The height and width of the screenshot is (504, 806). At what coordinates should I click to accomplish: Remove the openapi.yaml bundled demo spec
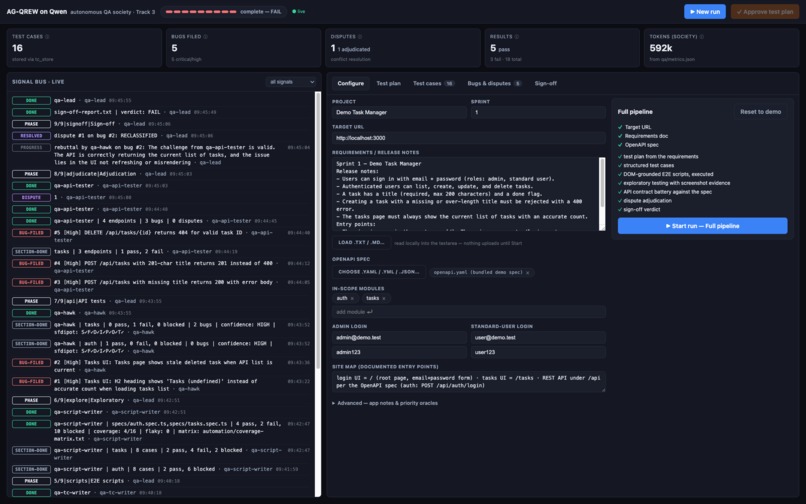(527, 273)
